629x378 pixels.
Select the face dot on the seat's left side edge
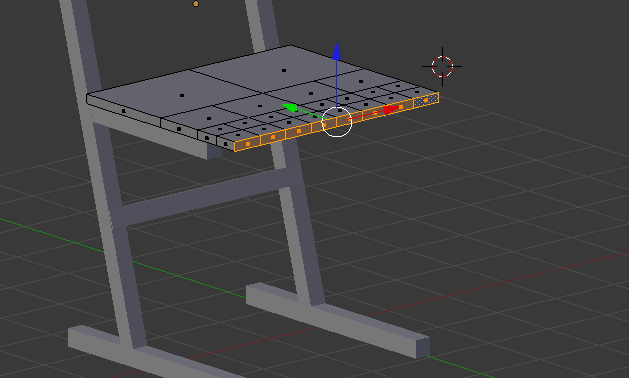coord(124,111)
